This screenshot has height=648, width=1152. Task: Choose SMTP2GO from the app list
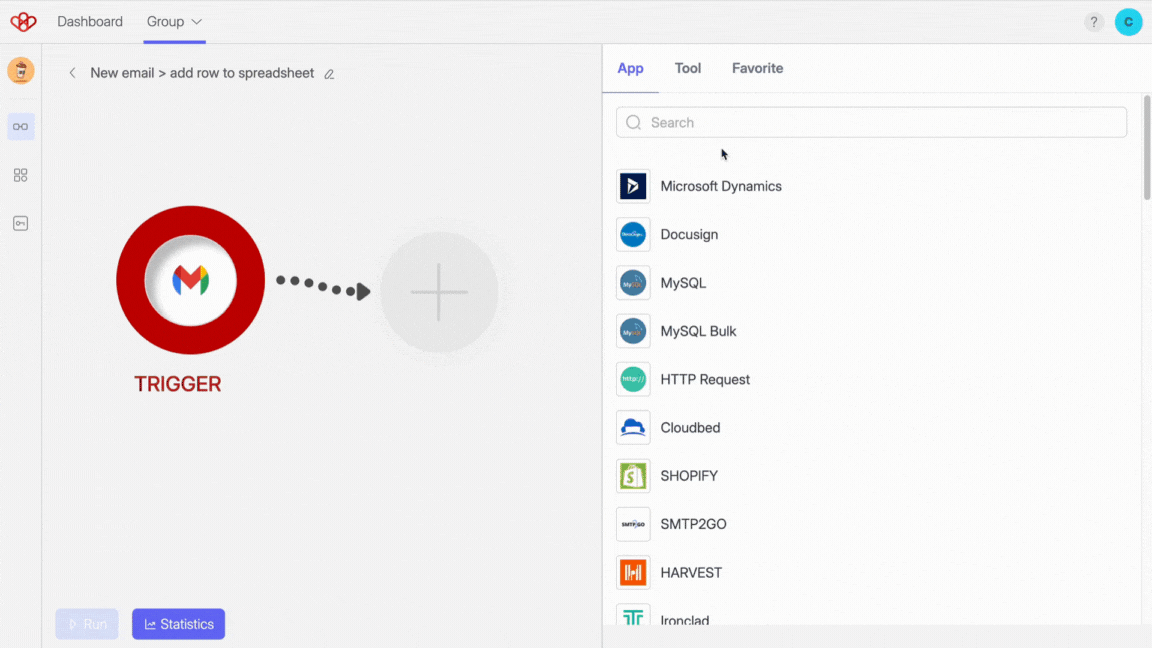coord(694,525)
